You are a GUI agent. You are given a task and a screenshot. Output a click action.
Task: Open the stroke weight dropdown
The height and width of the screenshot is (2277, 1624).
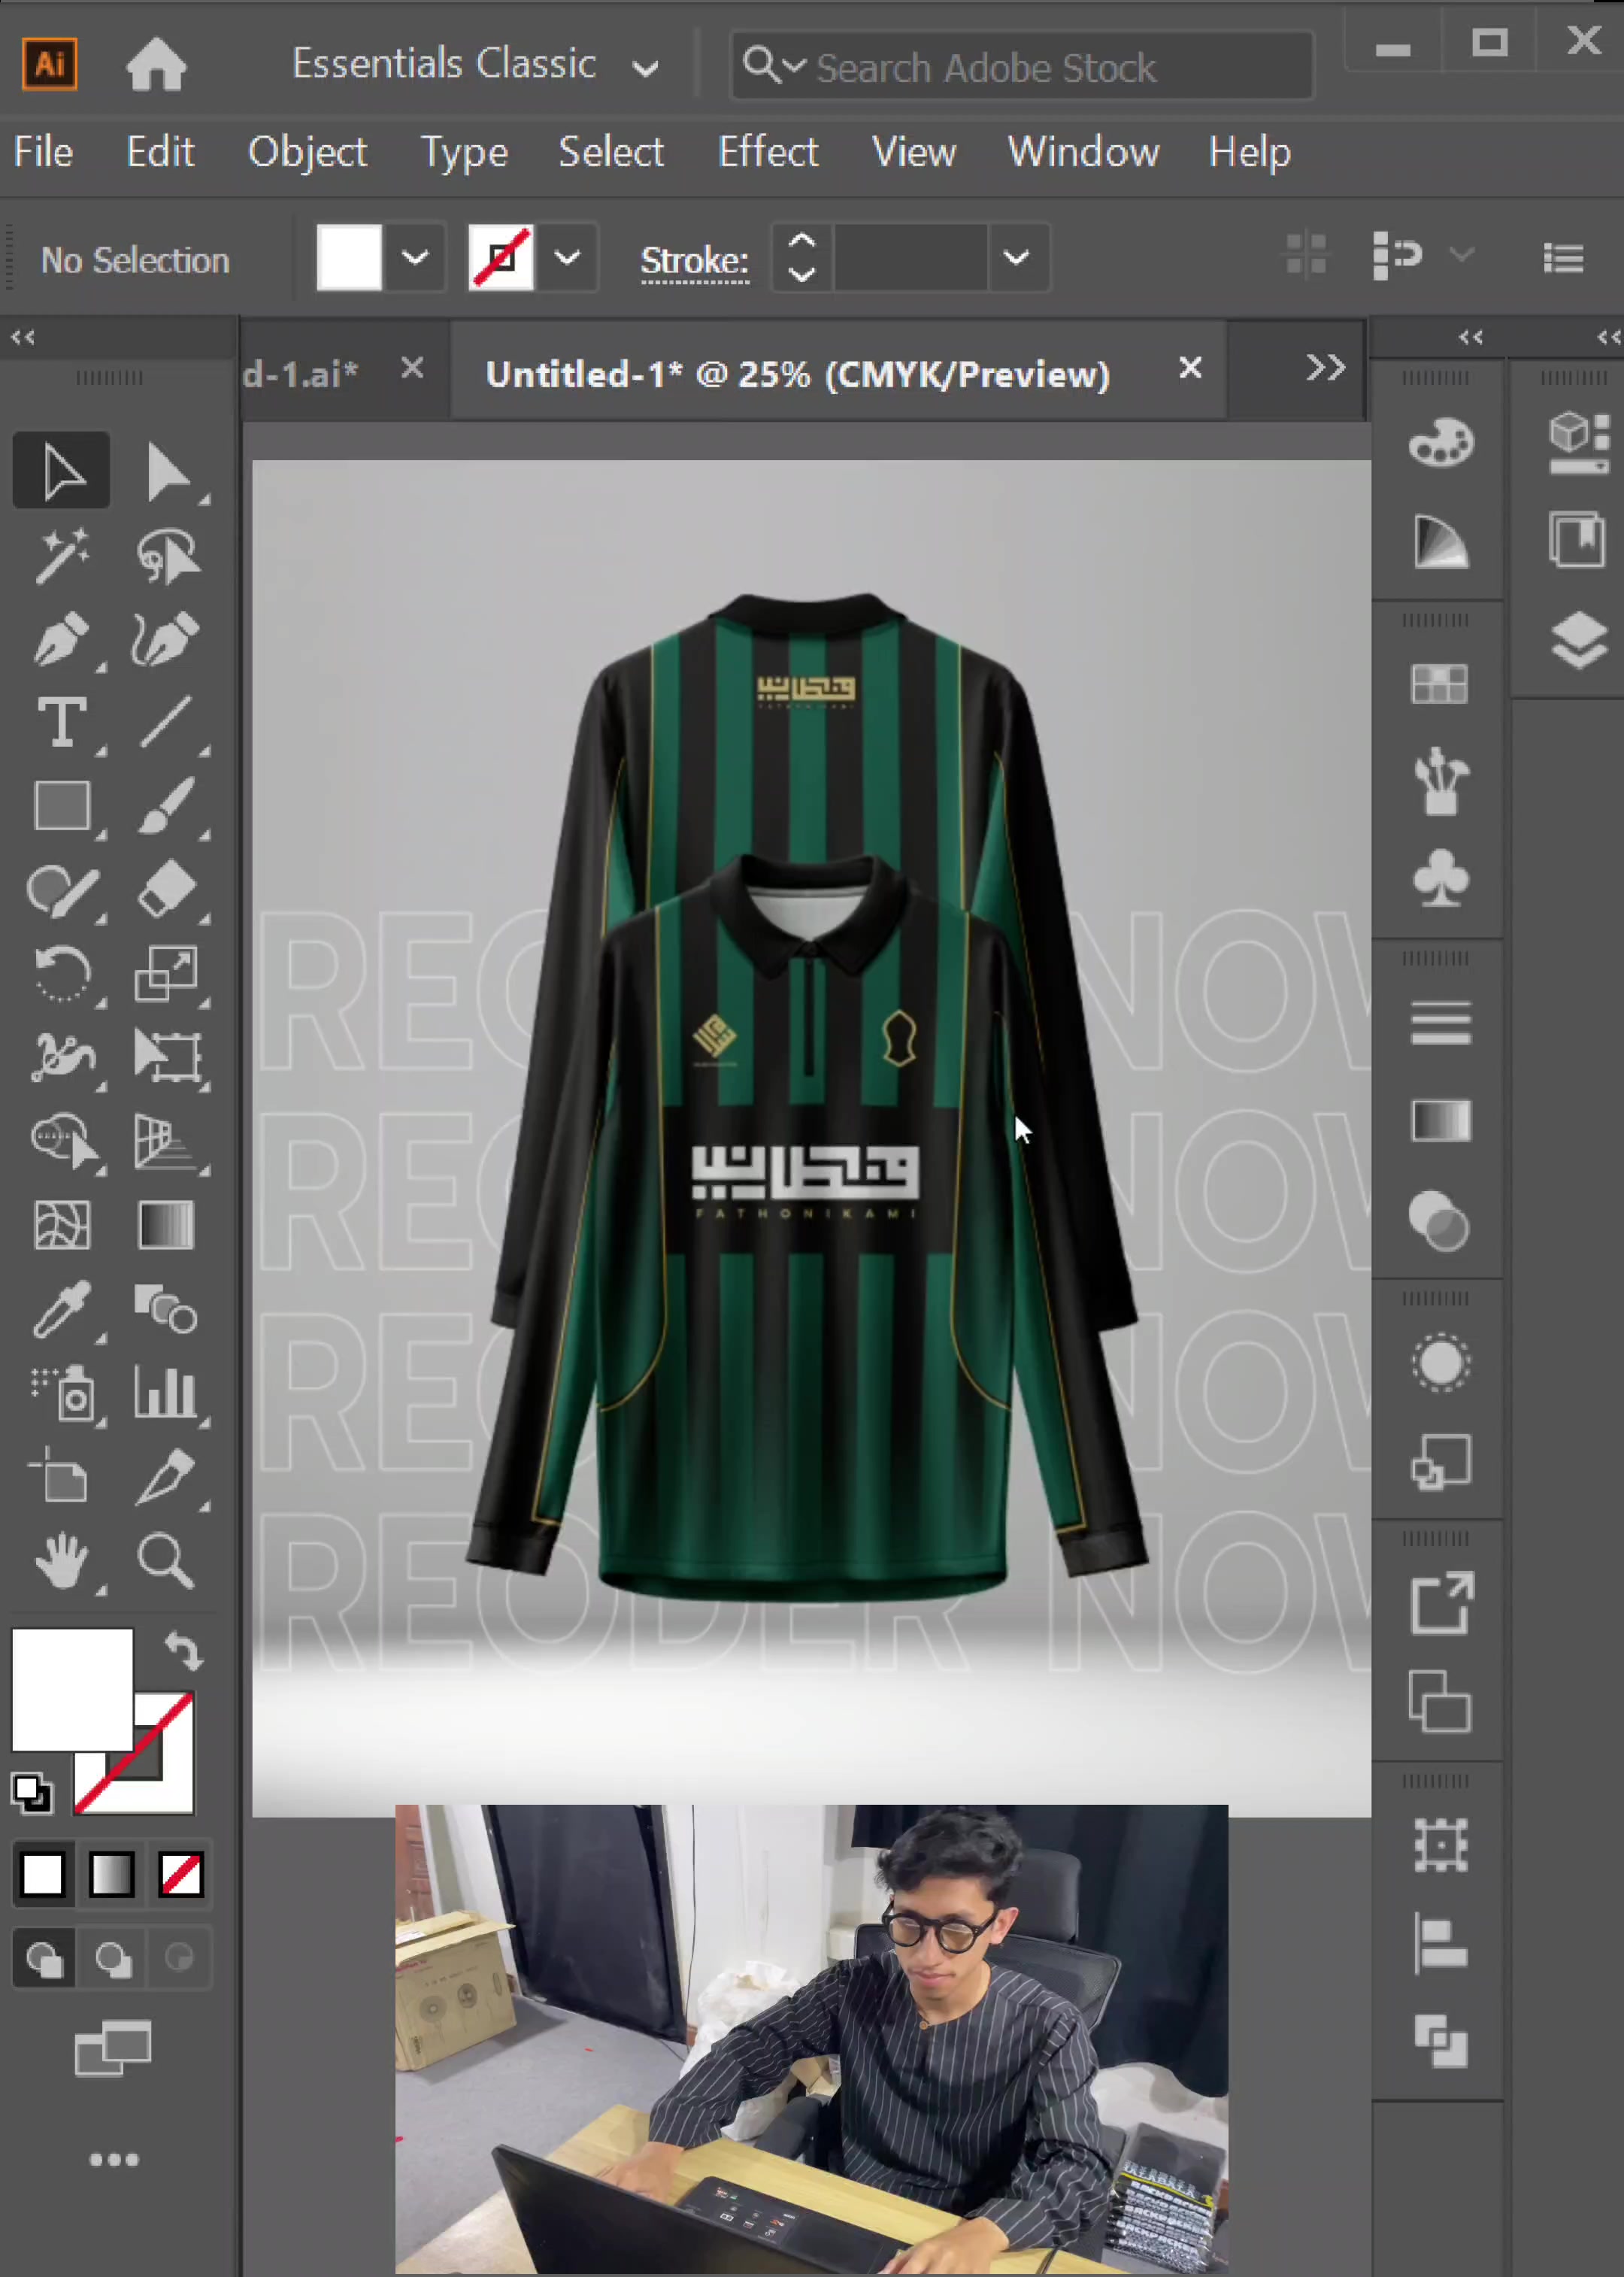pos(1016,258)
